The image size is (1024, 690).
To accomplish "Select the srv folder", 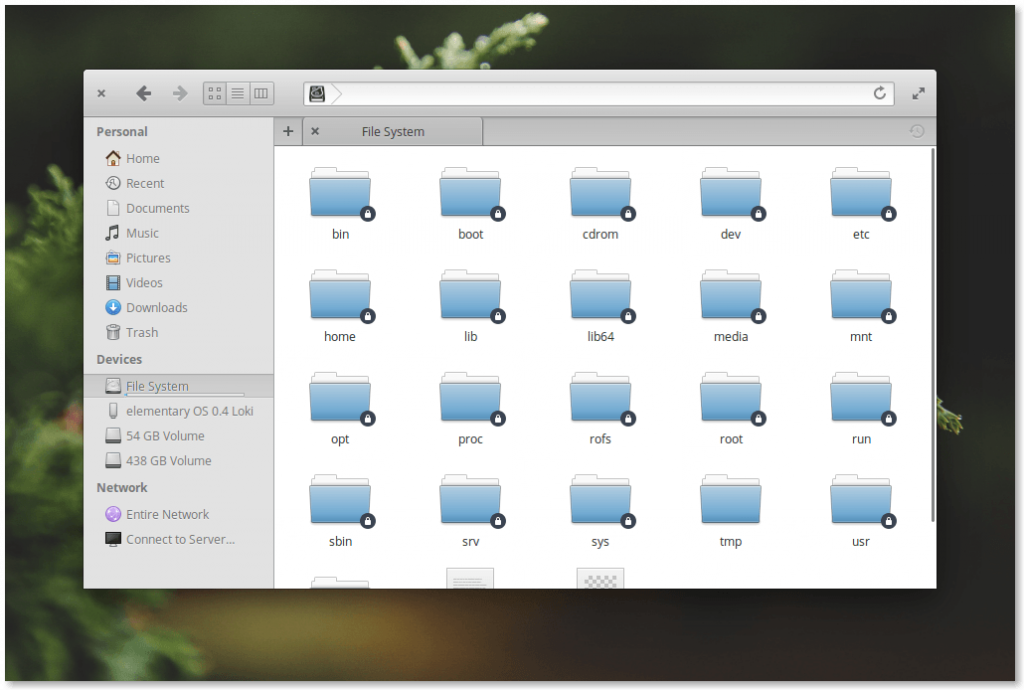I will [x=470, y=511].
